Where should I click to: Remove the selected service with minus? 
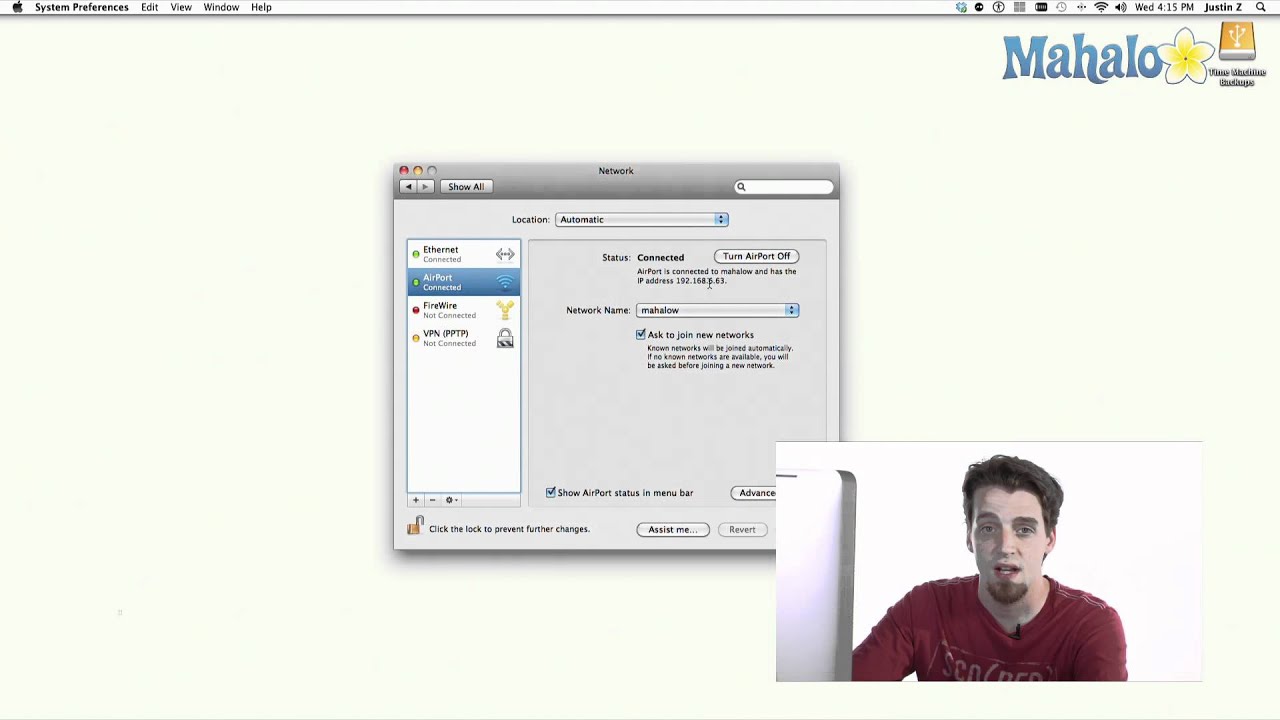click(432, 500)
